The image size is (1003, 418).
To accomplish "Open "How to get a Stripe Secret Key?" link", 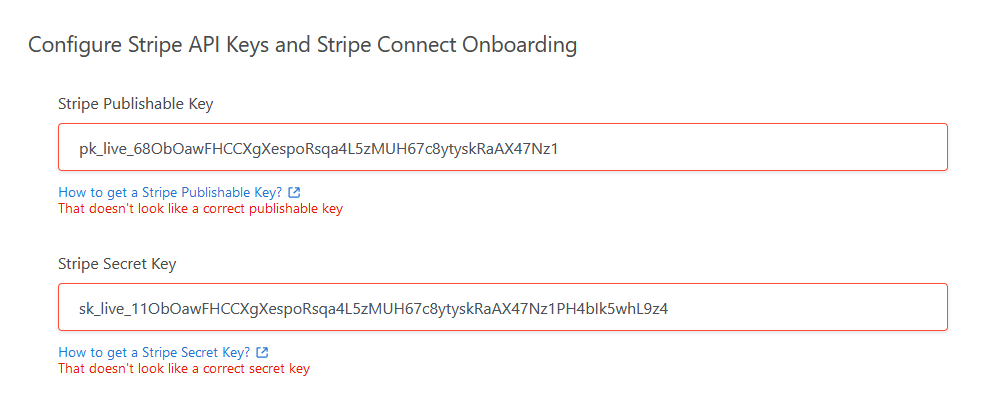I will tap(154, 352).
